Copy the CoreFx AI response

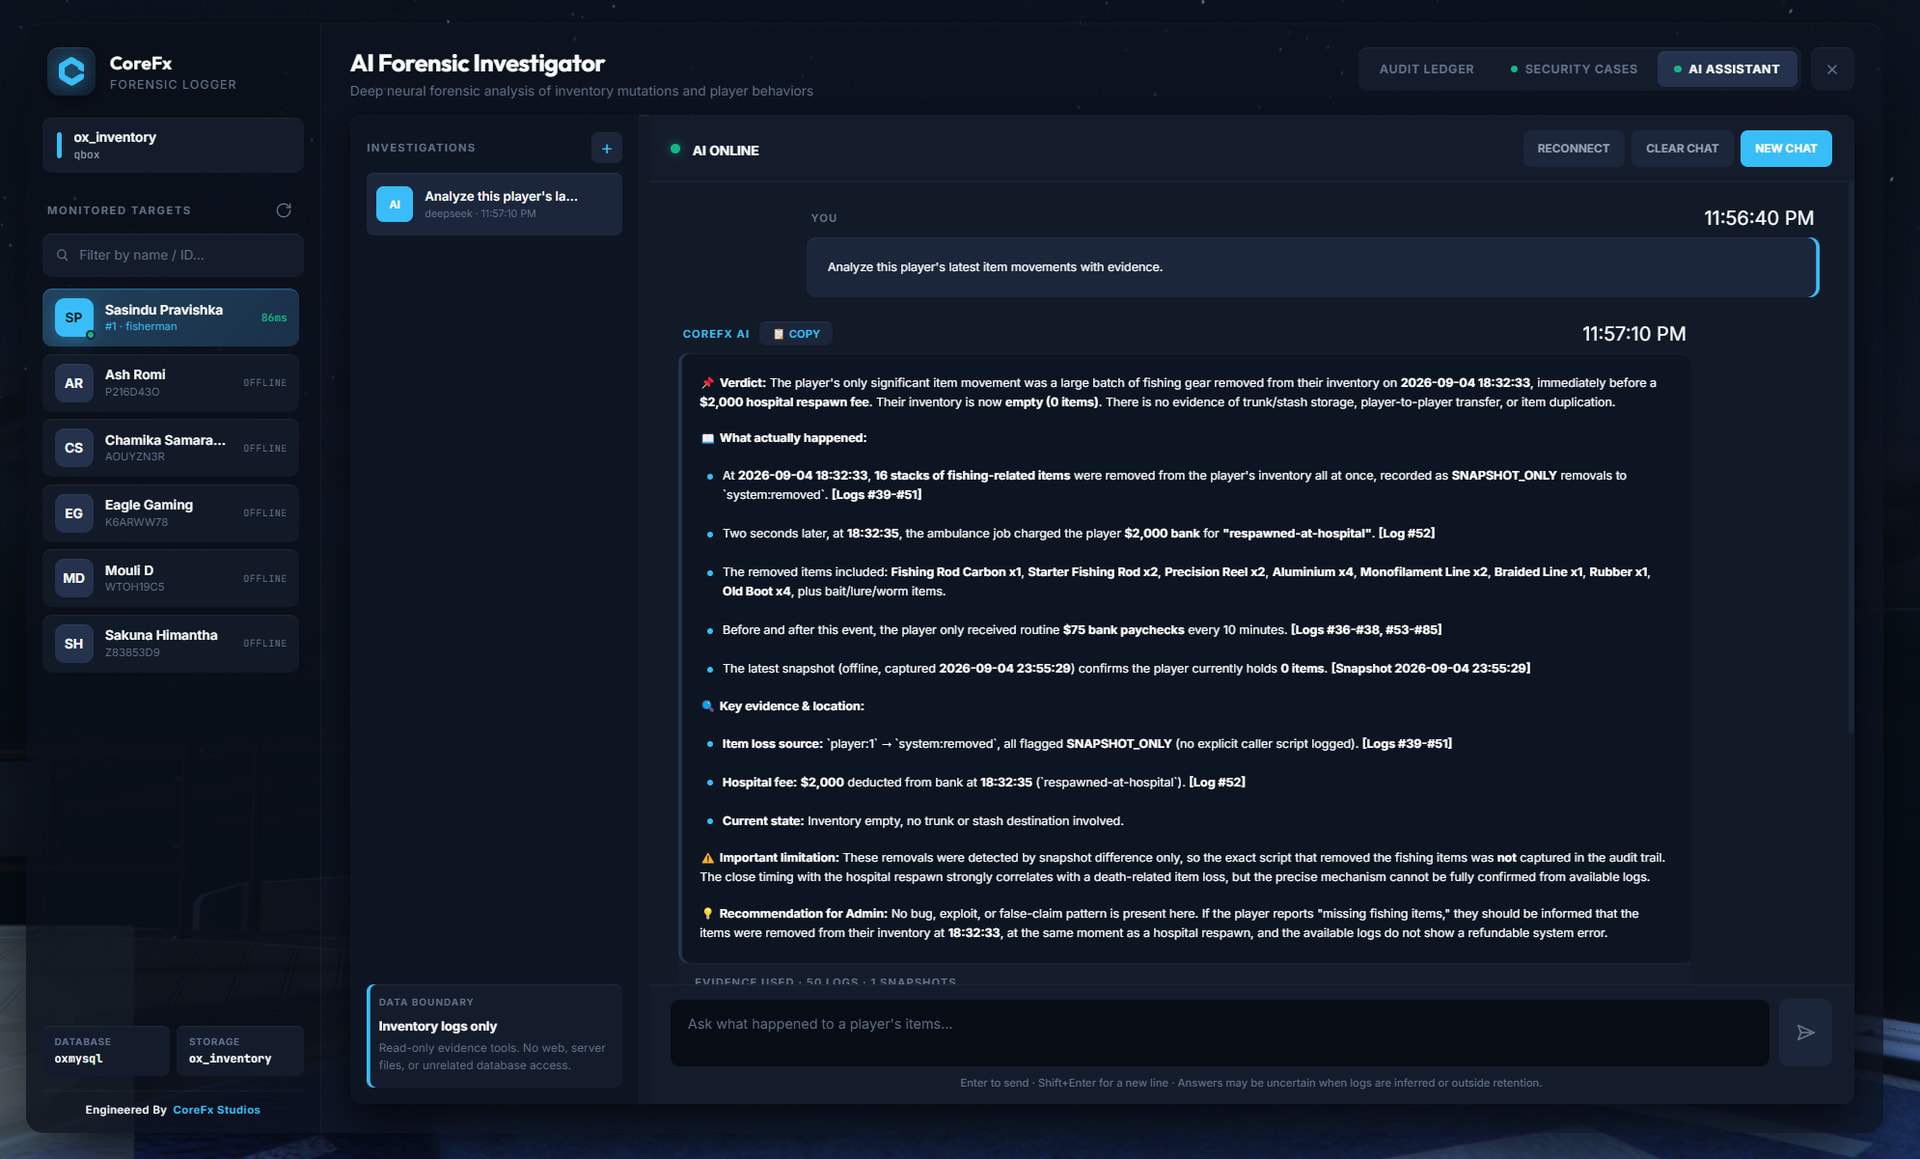pyautogui.click(x=796, y=334)
